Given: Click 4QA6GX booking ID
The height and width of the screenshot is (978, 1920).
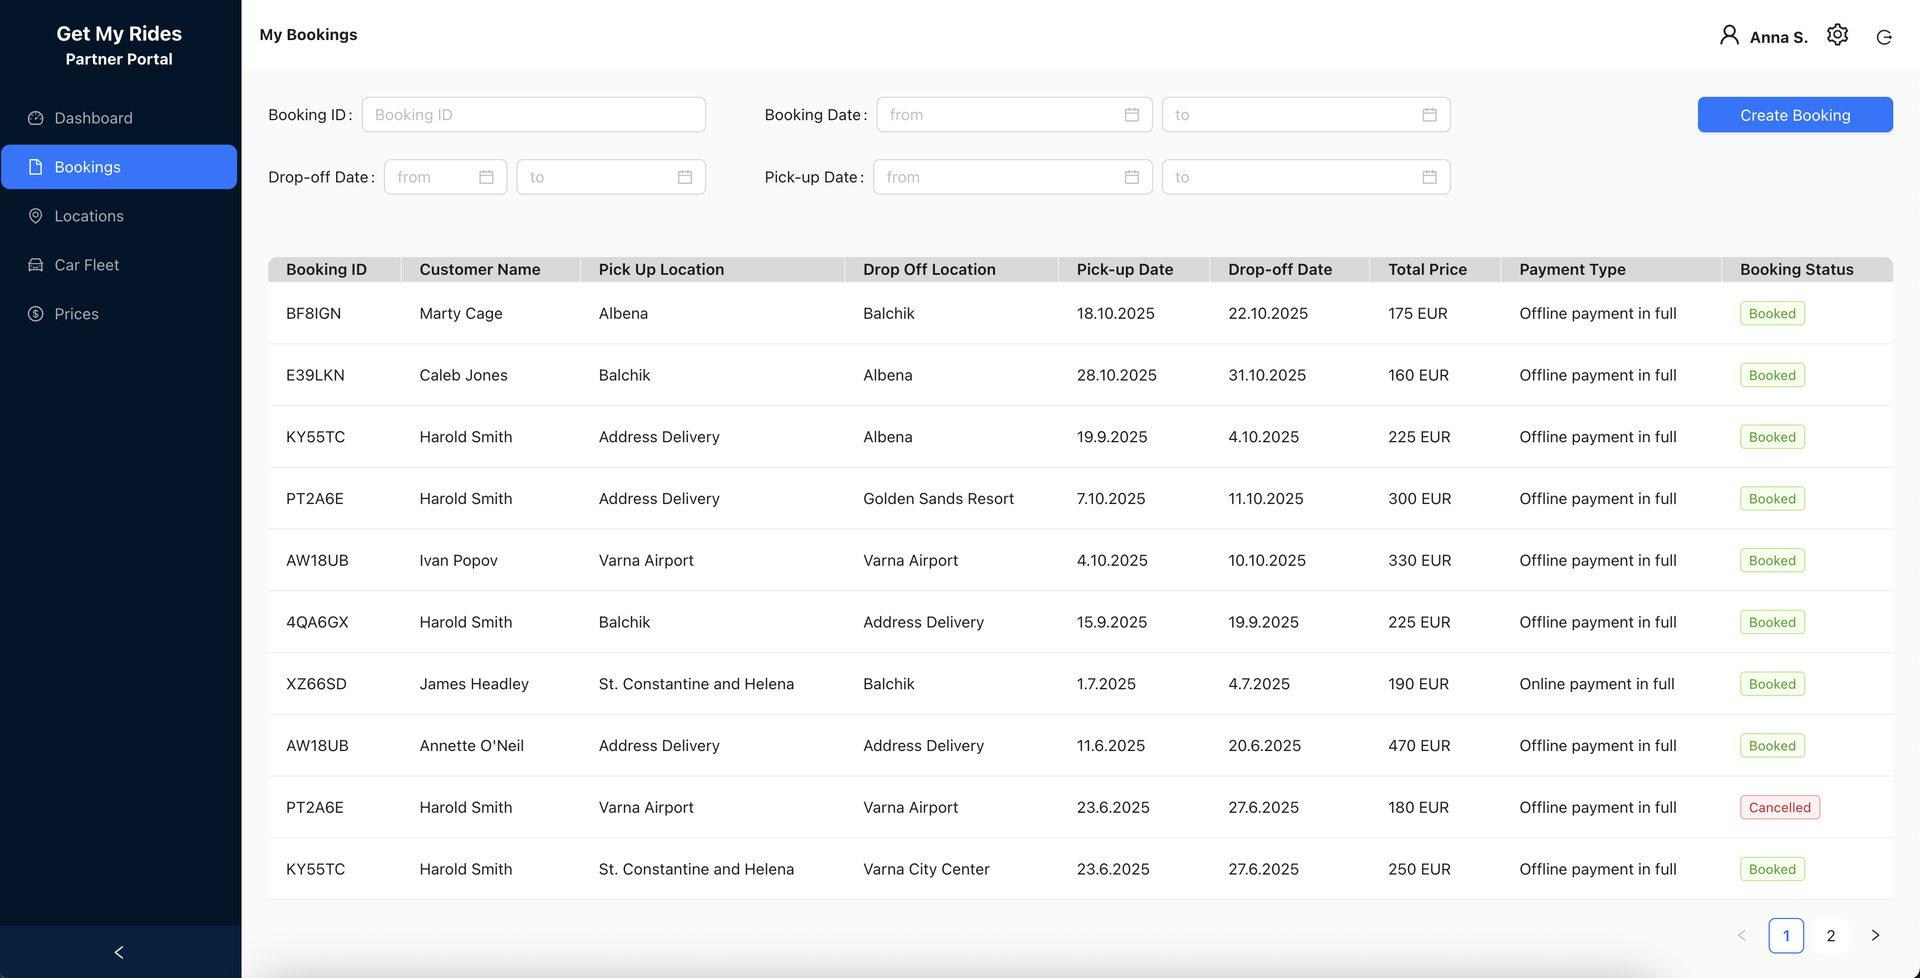Looking at the screenshot, I should 317,623.
